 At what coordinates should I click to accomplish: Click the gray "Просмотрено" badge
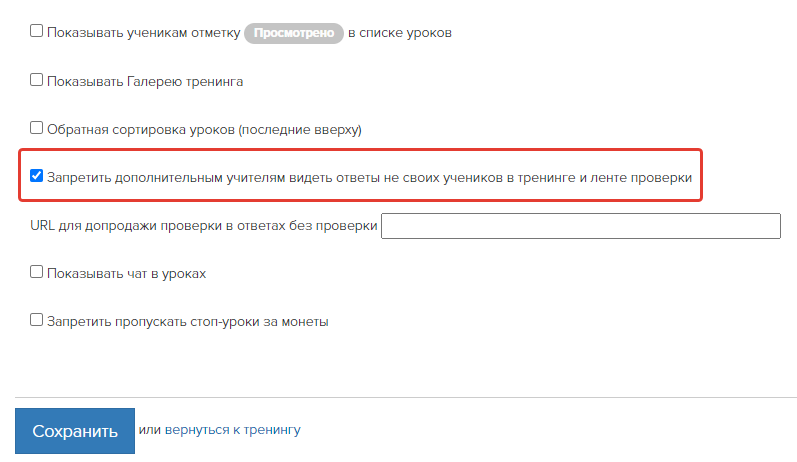pyautogui.click(x=294, y=33)
